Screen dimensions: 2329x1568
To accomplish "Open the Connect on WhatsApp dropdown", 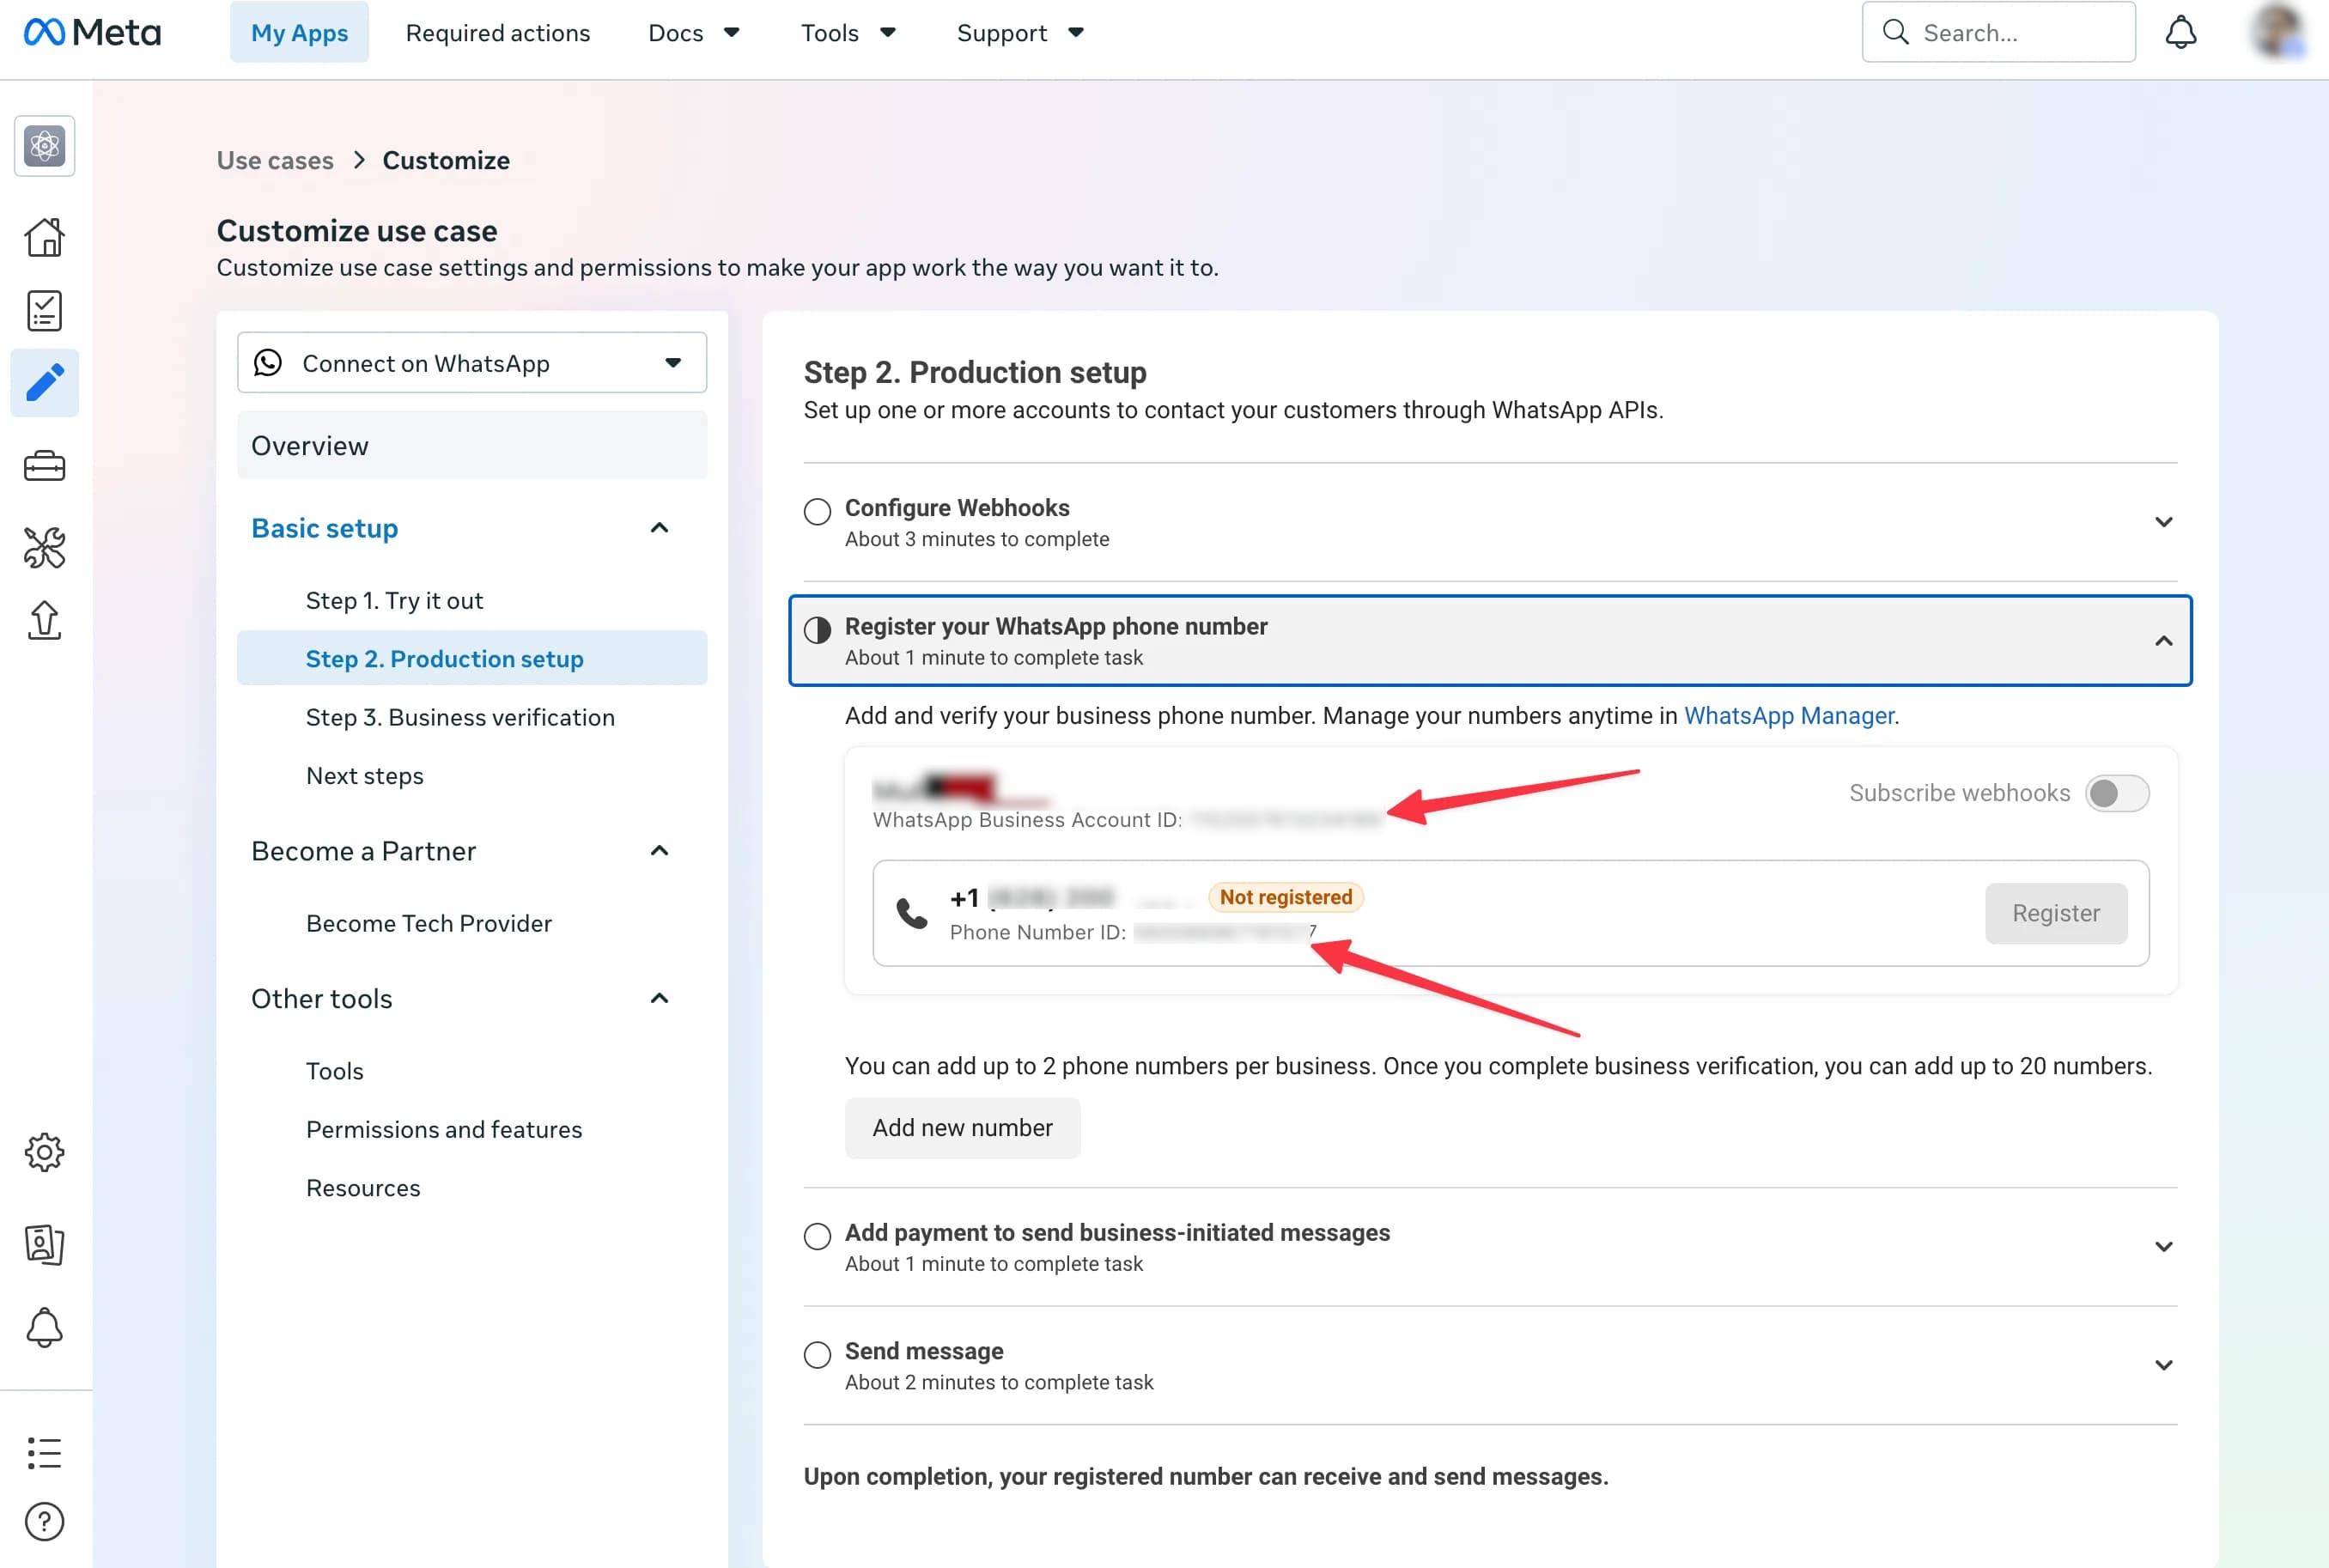I will coord(472,363).
